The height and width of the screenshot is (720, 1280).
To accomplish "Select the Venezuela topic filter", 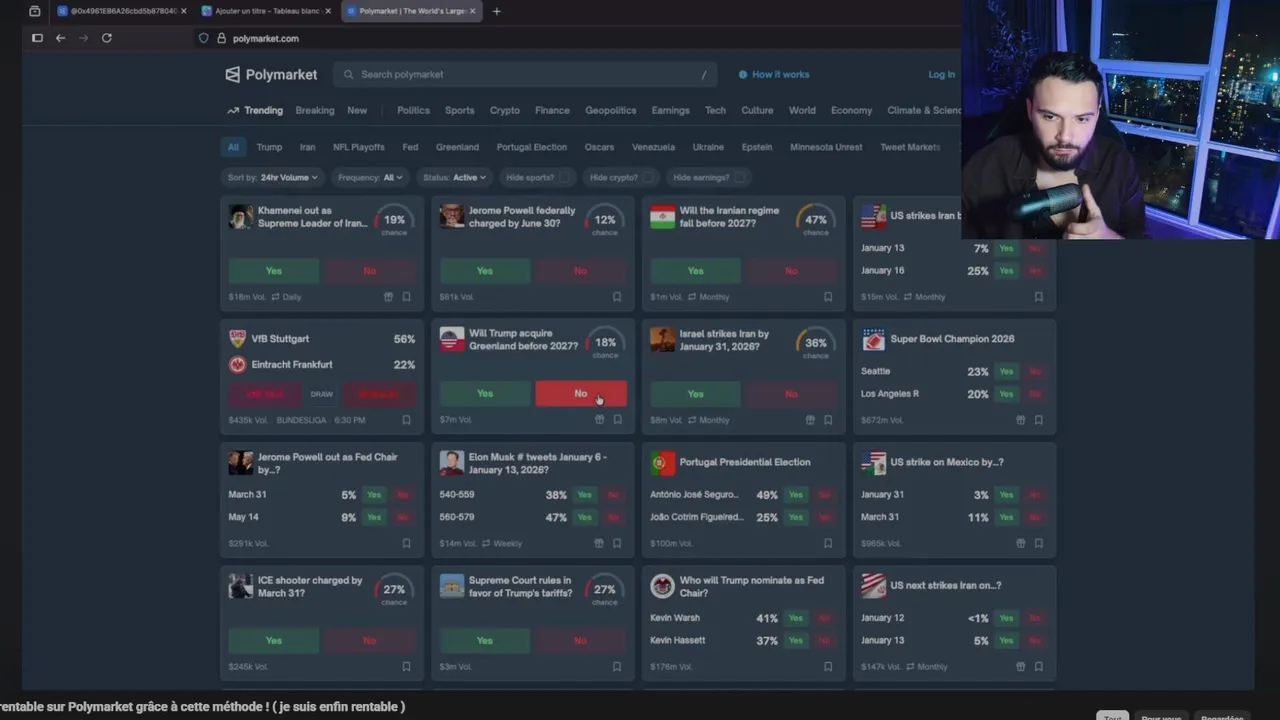I will click(653, 147).
